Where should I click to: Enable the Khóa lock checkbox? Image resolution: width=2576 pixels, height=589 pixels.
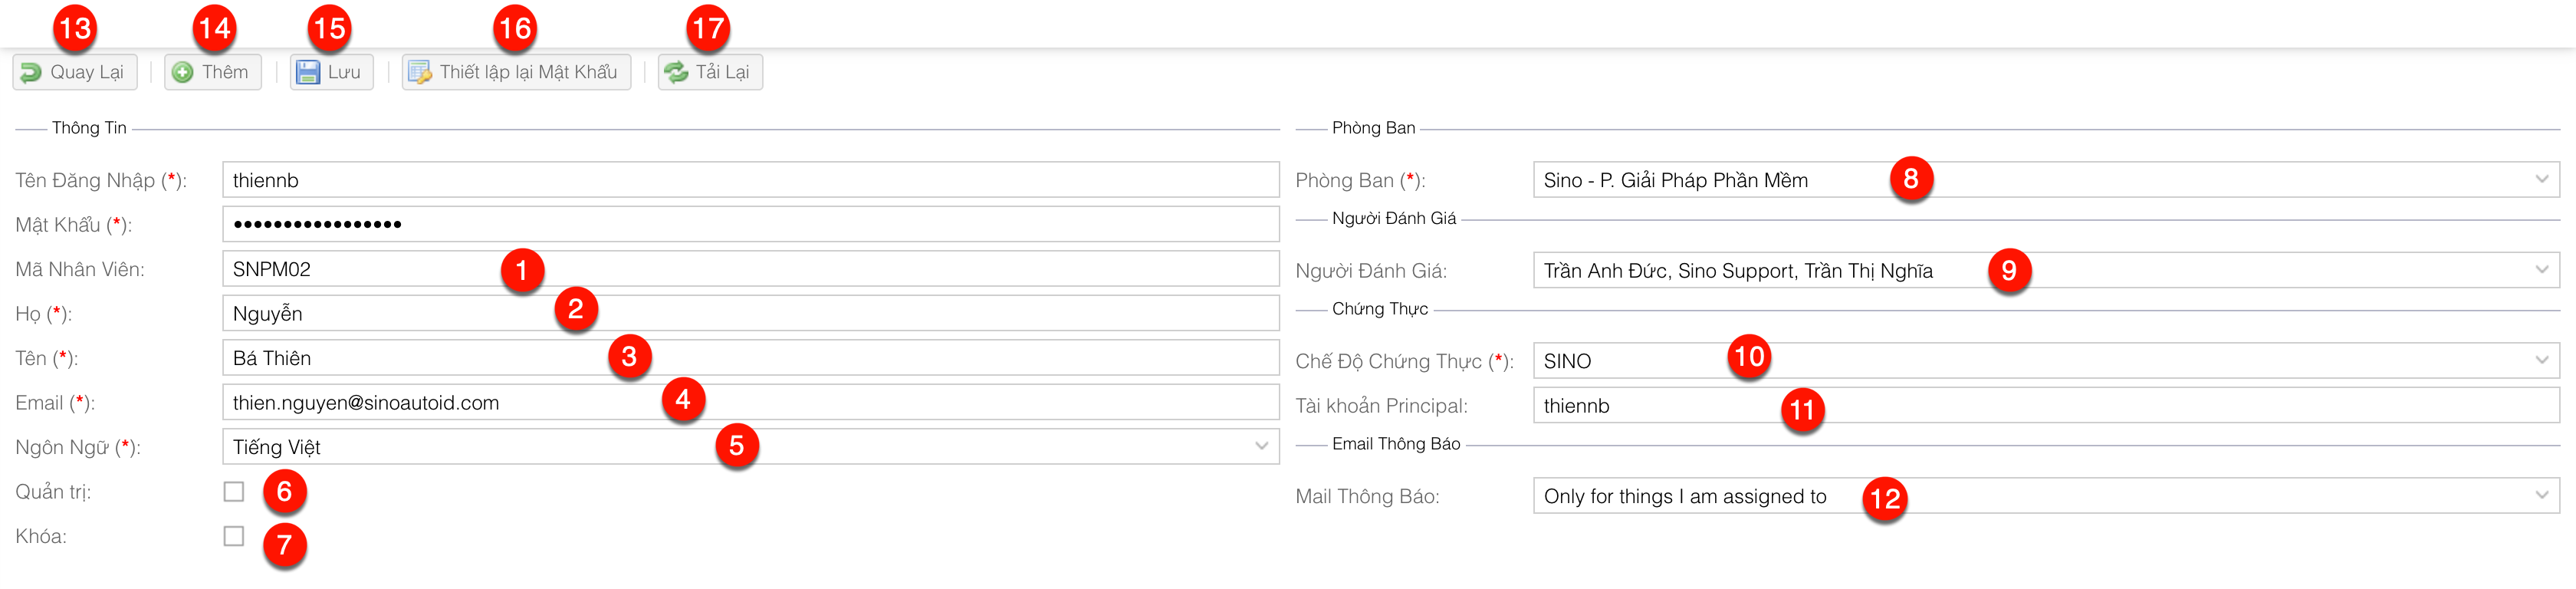234,536
